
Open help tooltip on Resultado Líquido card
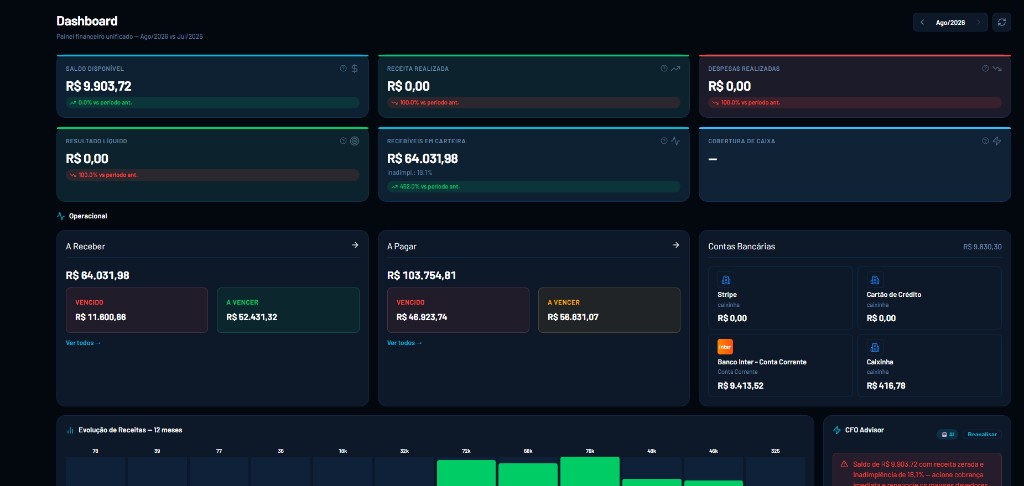pos(343,140)
